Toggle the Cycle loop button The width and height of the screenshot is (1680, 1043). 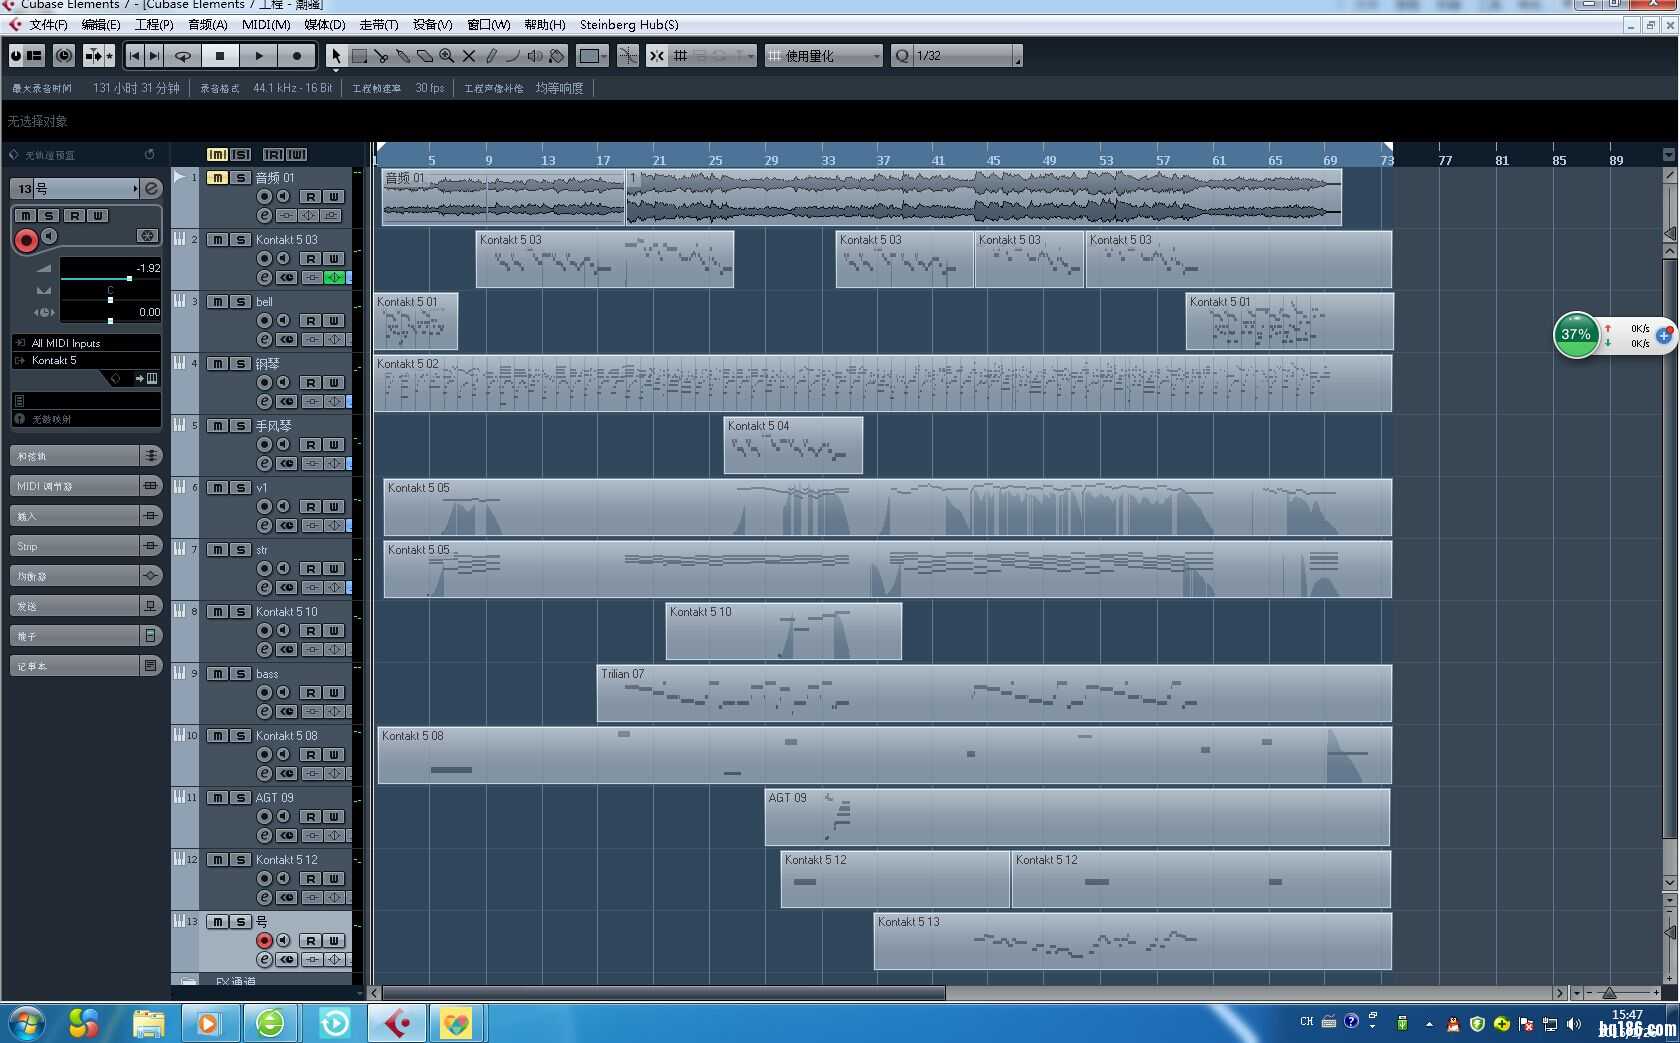click(183, 56)
